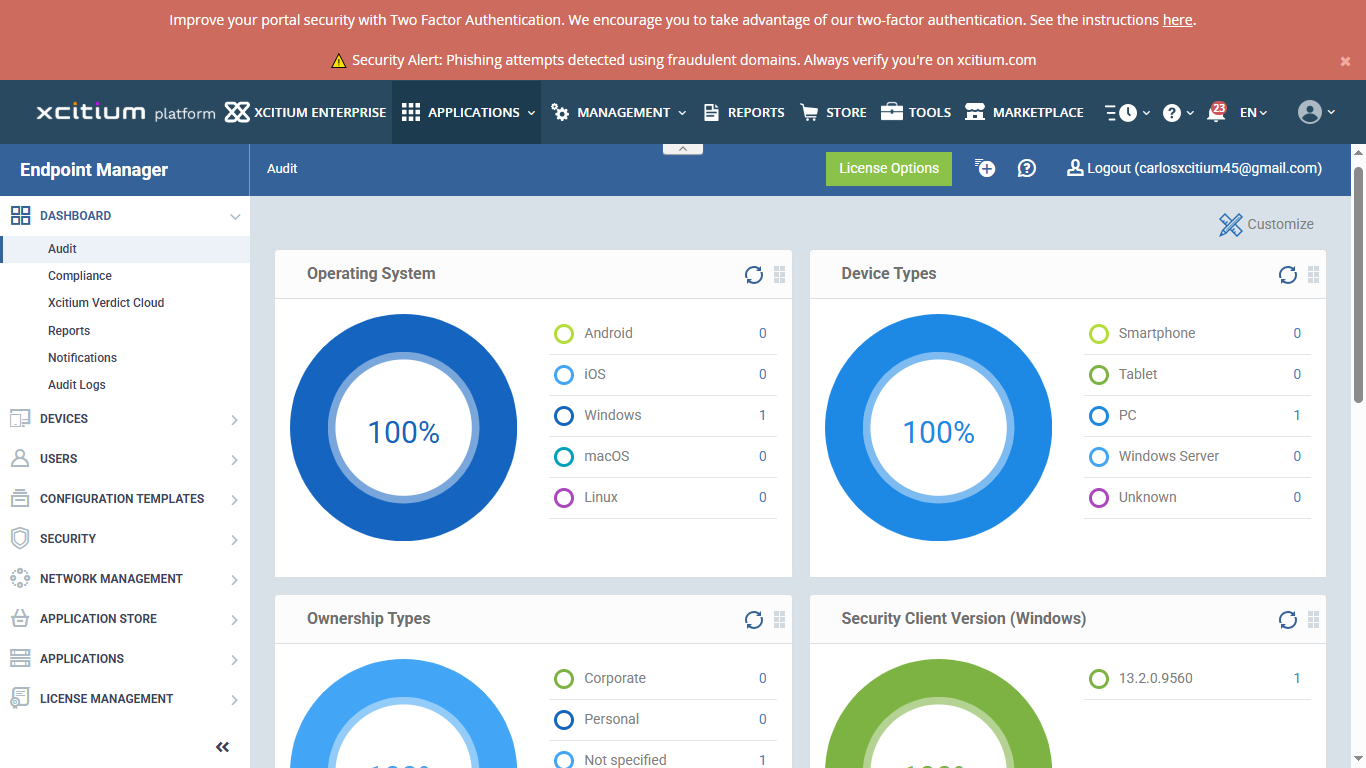
Task: Click the Users sidebar icon
Action: (x=20, y=458)
